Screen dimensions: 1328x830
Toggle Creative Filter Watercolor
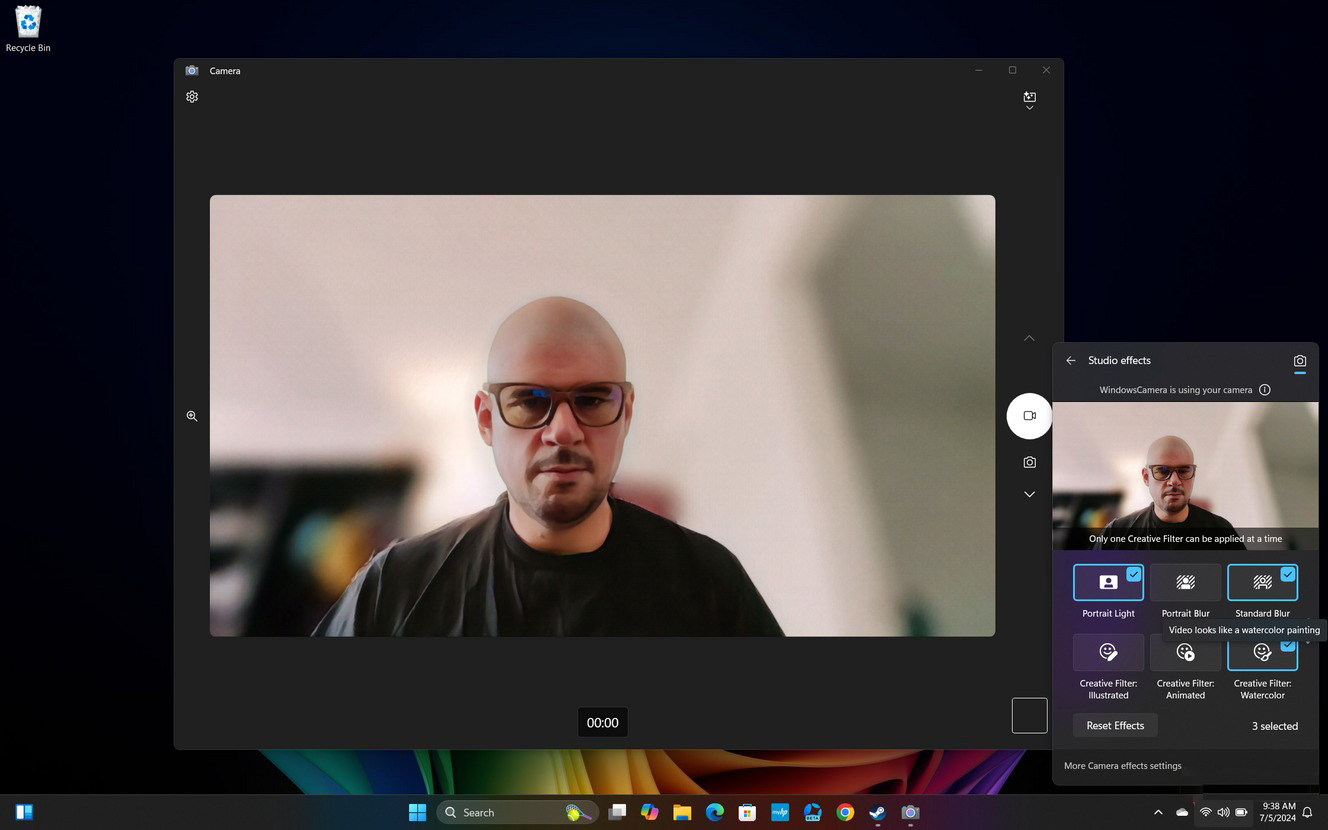(1262, 653)
